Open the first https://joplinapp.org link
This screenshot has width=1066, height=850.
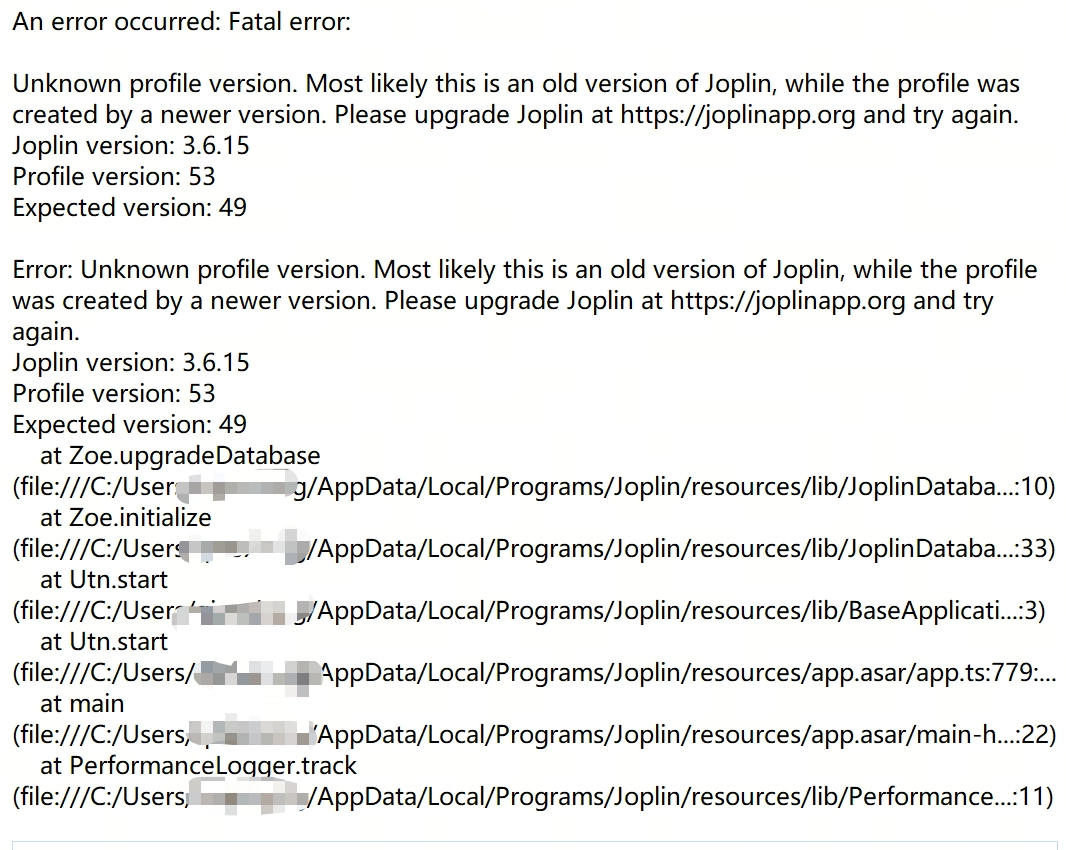[x=738, y=115]
